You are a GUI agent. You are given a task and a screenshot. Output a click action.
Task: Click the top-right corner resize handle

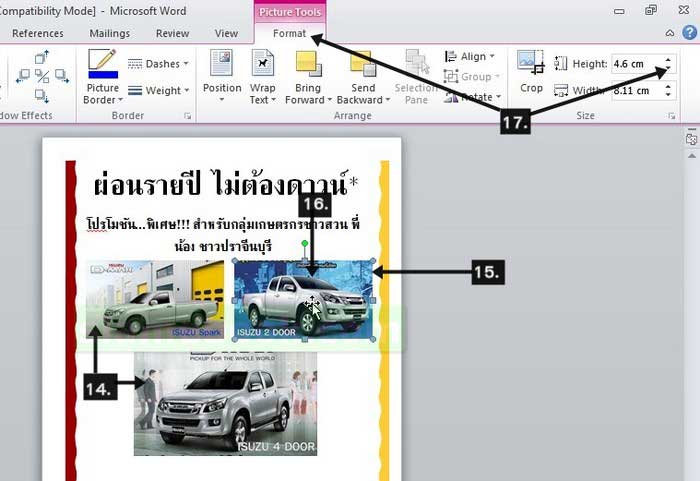click(x=373, y=261)
